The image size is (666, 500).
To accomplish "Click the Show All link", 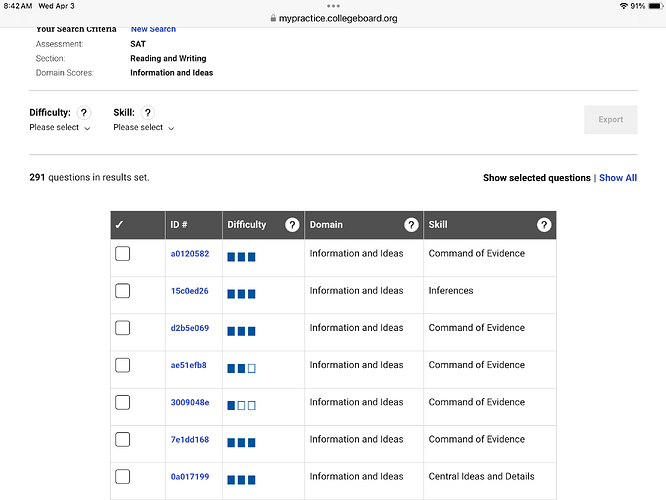I will (x=618, y=178).
